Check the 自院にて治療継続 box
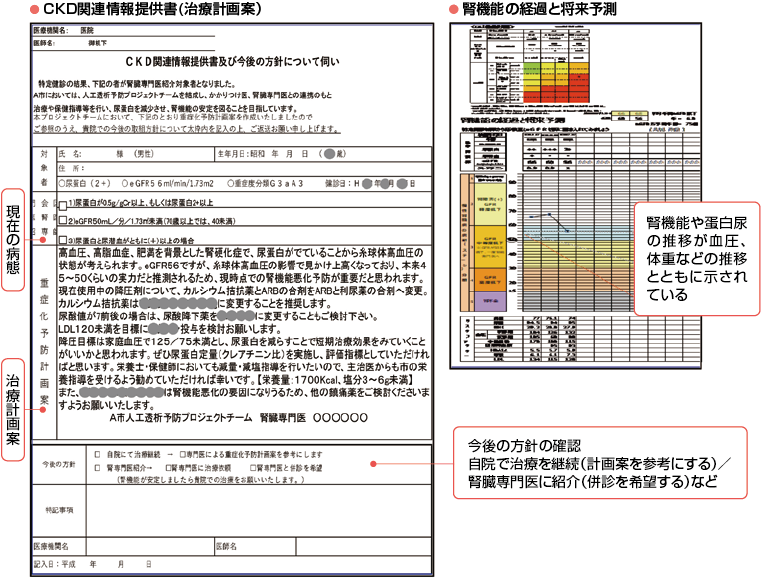 pos(97,454)
